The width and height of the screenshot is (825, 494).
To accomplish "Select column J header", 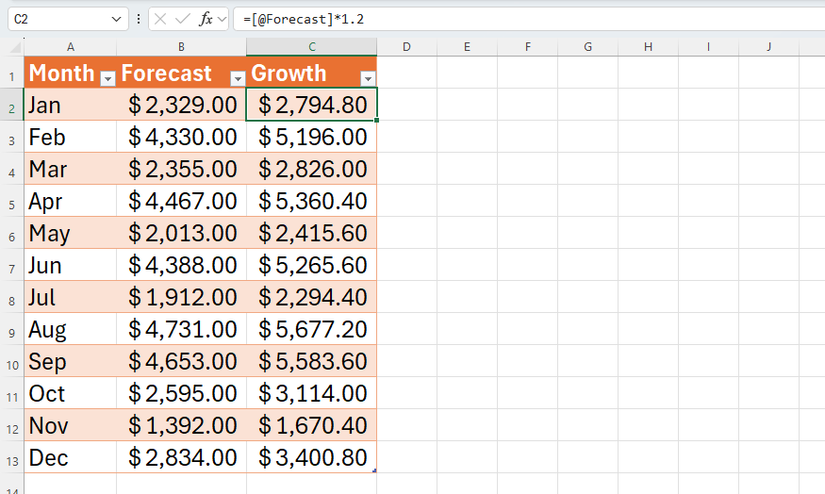I will pos(769,47).
